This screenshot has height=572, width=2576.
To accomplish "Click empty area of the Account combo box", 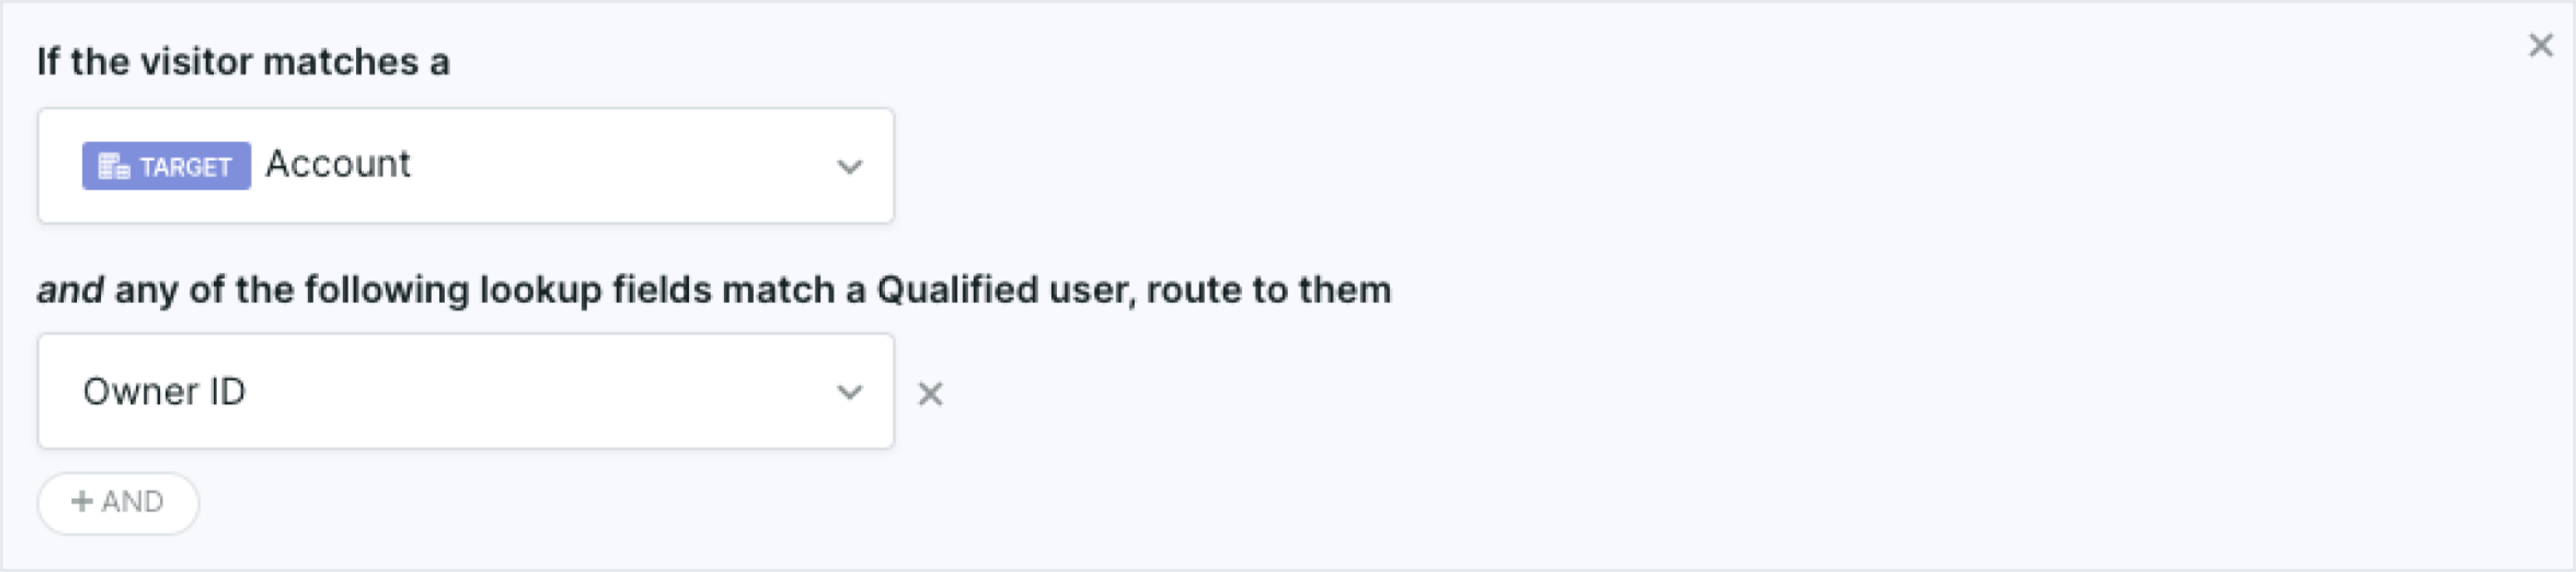I will tap(620, 166).
